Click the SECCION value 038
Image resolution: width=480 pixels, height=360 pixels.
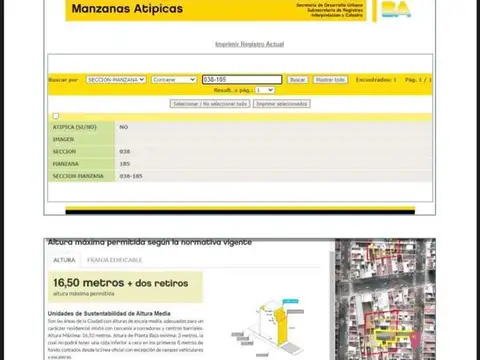pos(125,152)
